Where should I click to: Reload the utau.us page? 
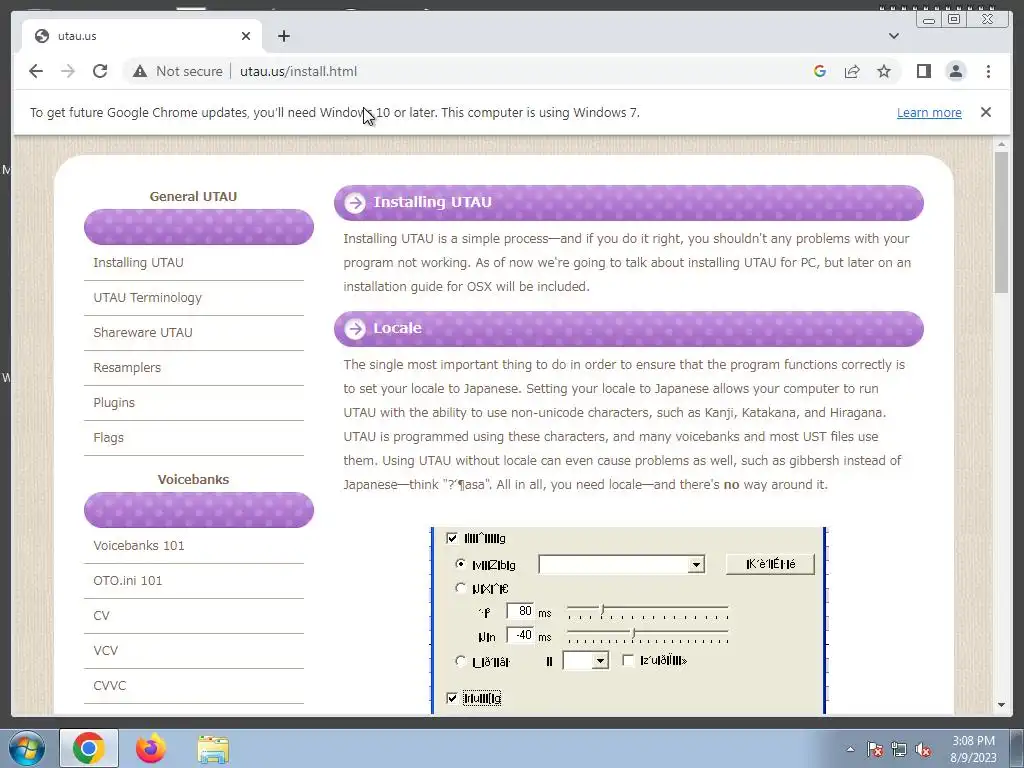tap(100, 71)
